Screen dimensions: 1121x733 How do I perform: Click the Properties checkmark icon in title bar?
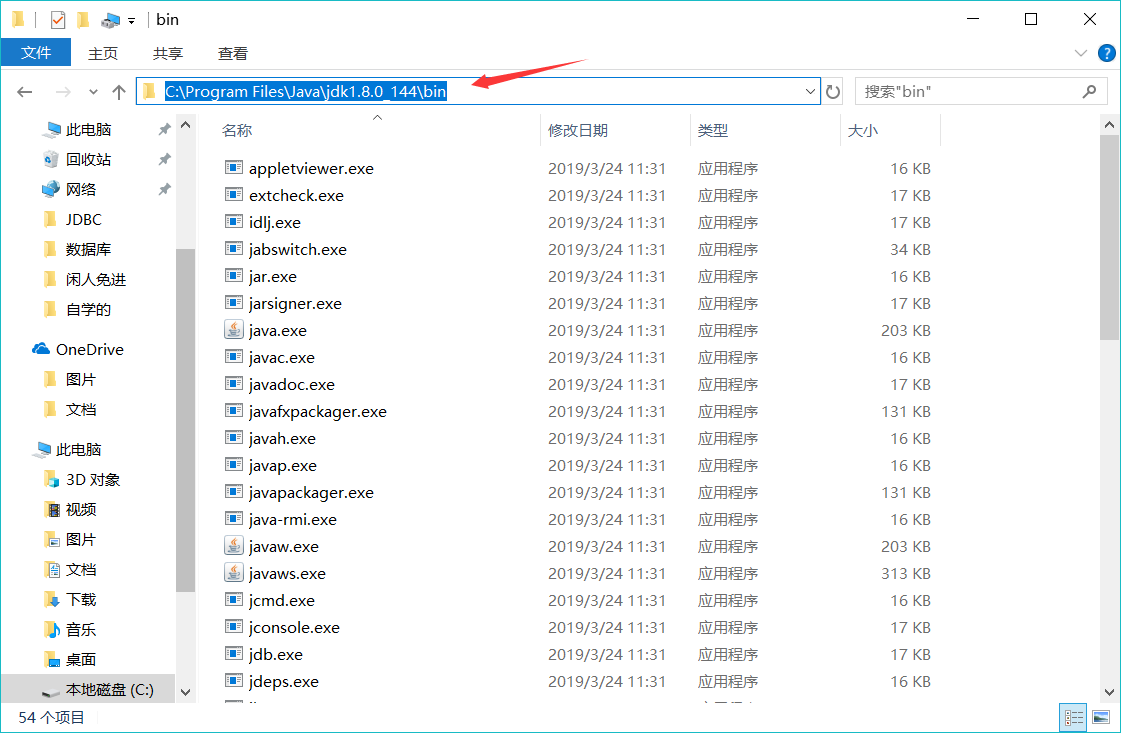click(58, 20)
